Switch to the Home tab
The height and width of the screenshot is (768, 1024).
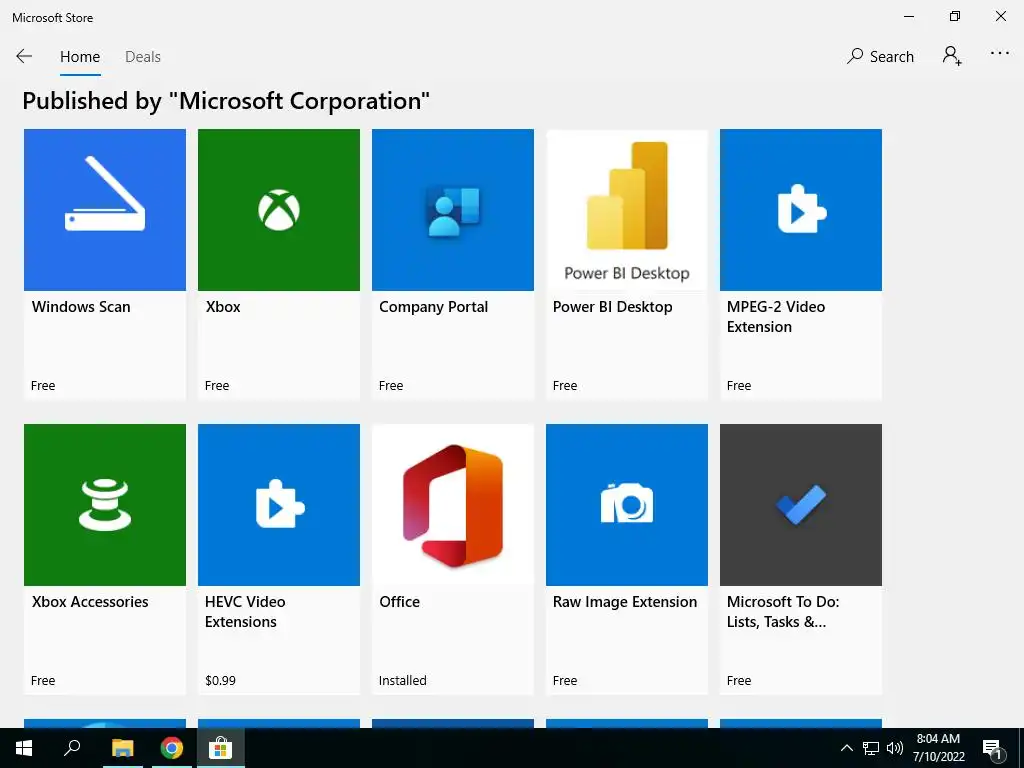80,57
